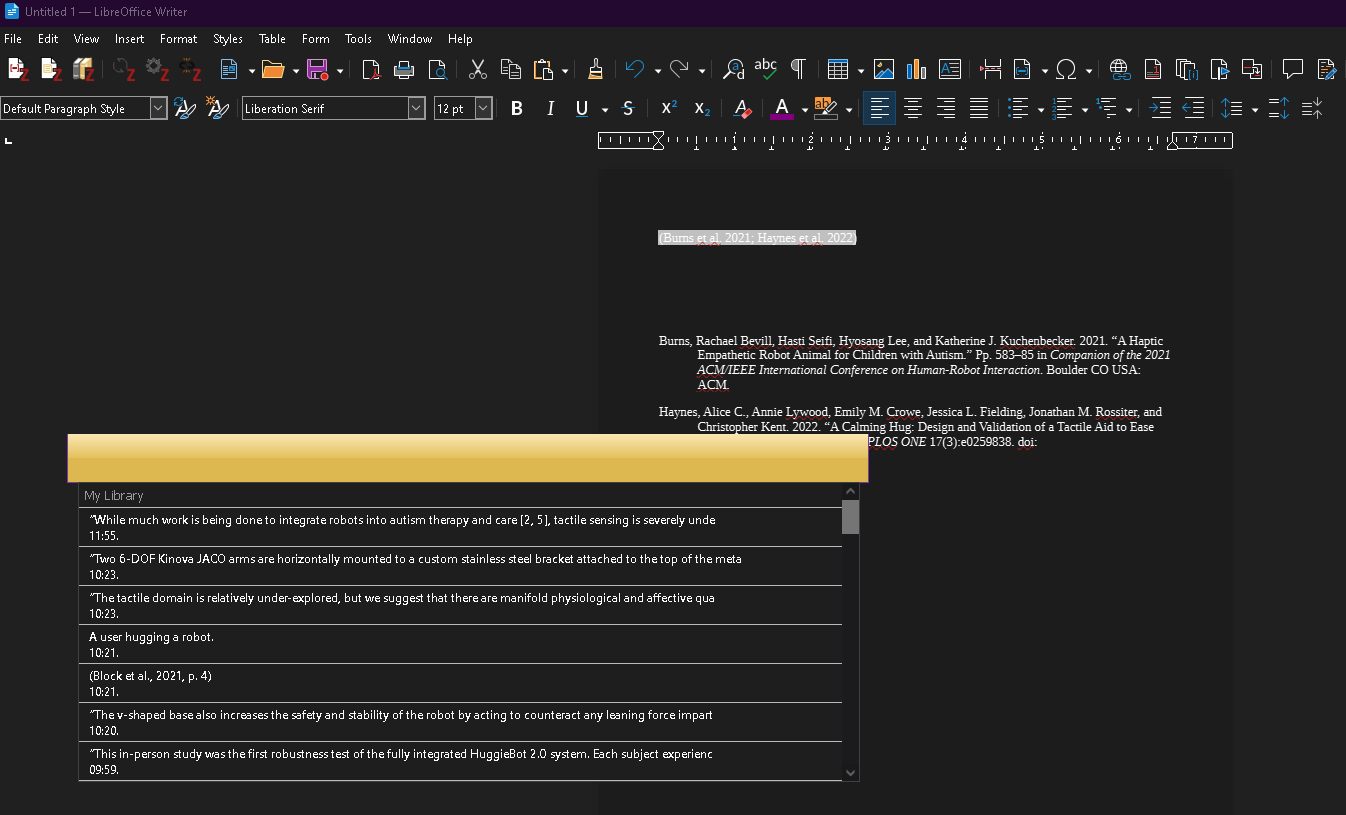
Task: Click the Print toolbar icon
Action: (404, 69)
